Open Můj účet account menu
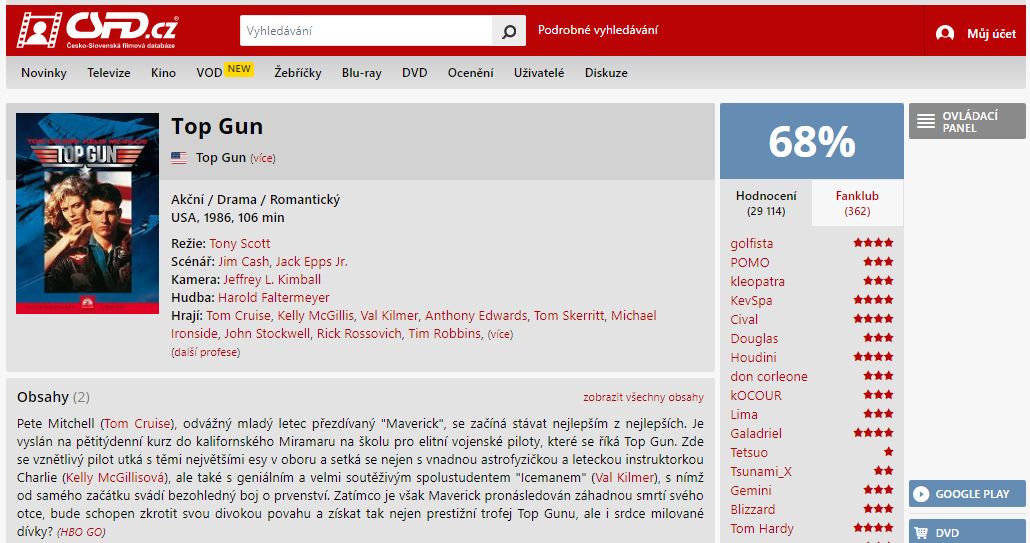The image size is (1030, 543). pos(991,33)
